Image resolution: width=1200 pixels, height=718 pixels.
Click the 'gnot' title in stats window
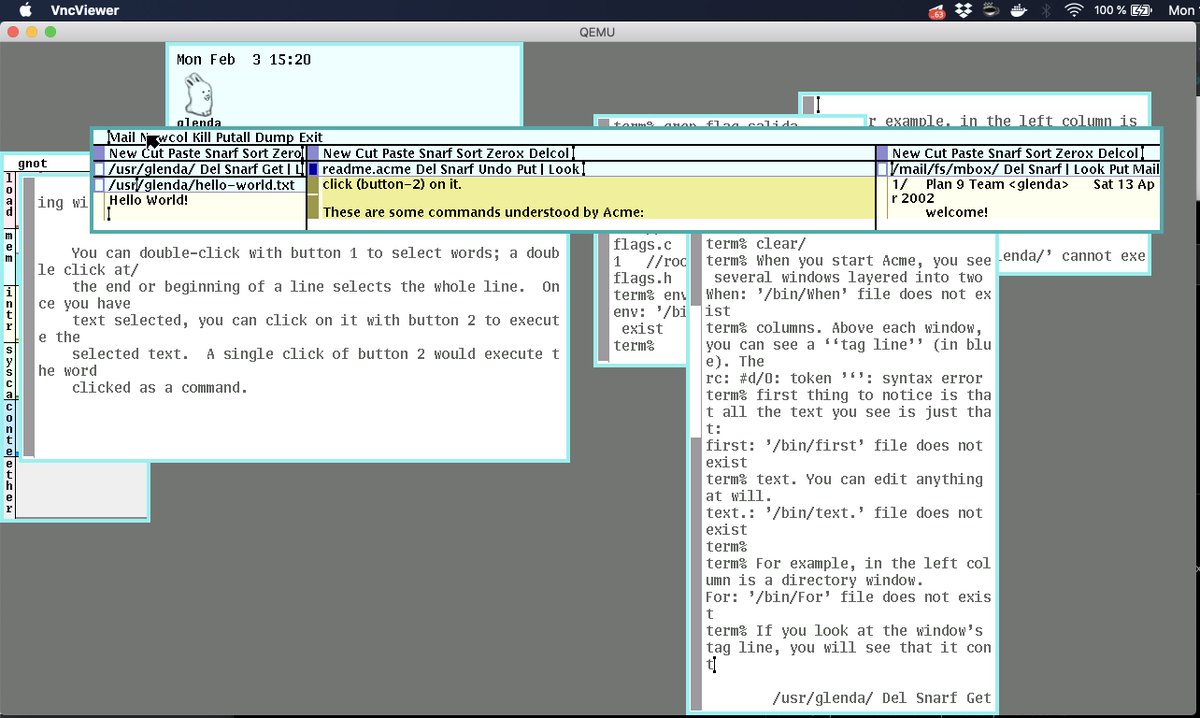(32, 163)
